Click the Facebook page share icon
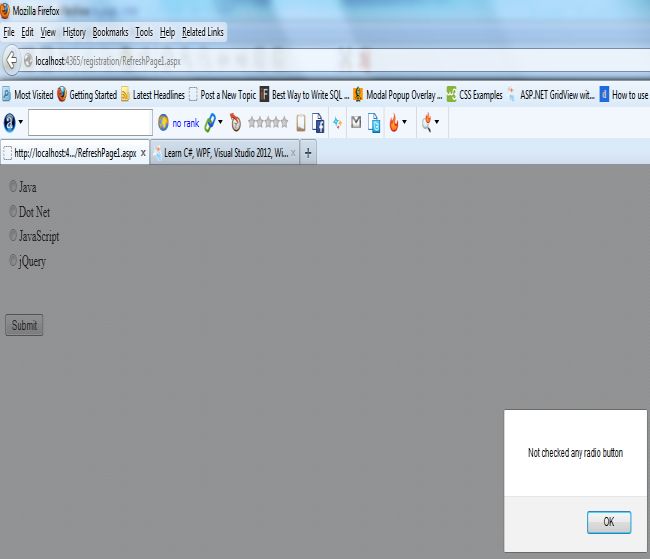This screenshot has height=559, width=650. (x=318, y=123)
